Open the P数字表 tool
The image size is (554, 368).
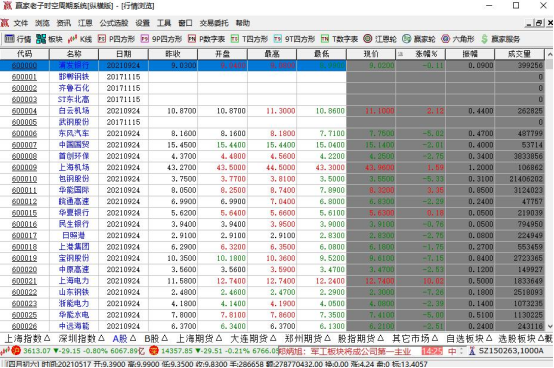tap(207, 39)
